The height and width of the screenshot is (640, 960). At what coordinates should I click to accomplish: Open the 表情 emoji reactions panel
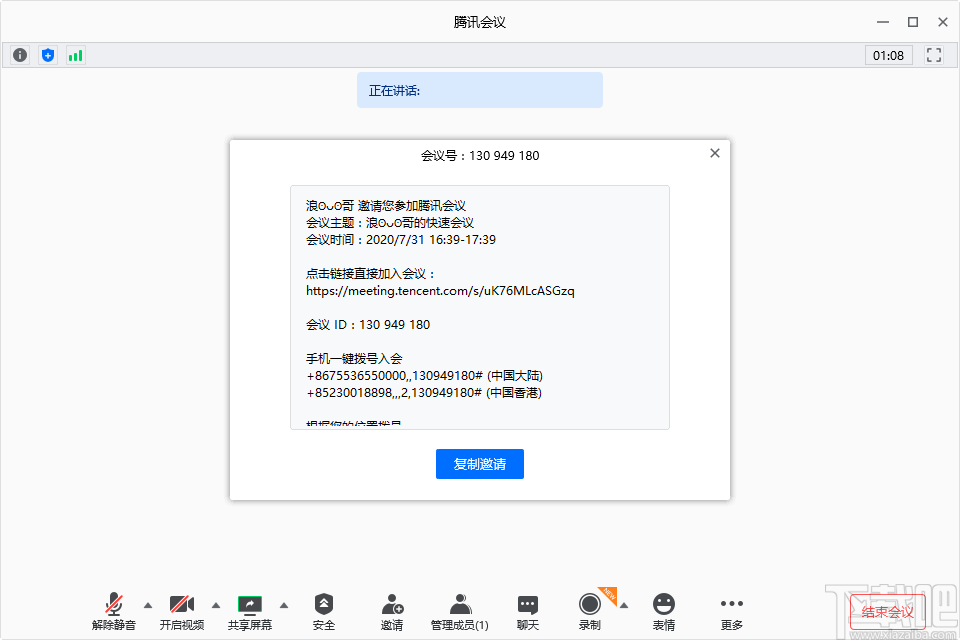[665, 608]
